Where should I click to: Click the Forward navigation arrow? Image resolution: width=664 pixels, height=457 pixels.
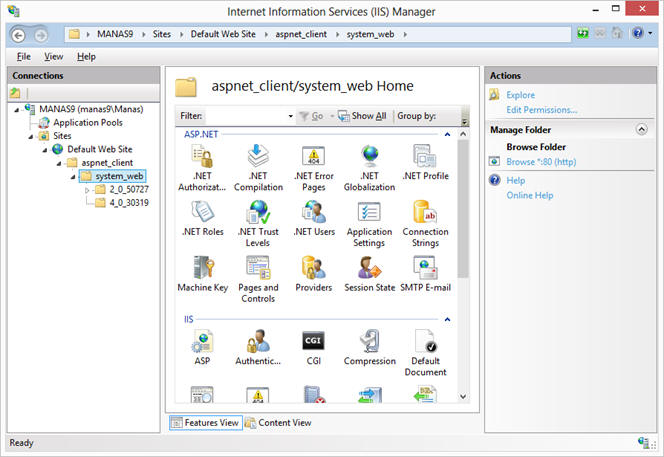[41, 35]
